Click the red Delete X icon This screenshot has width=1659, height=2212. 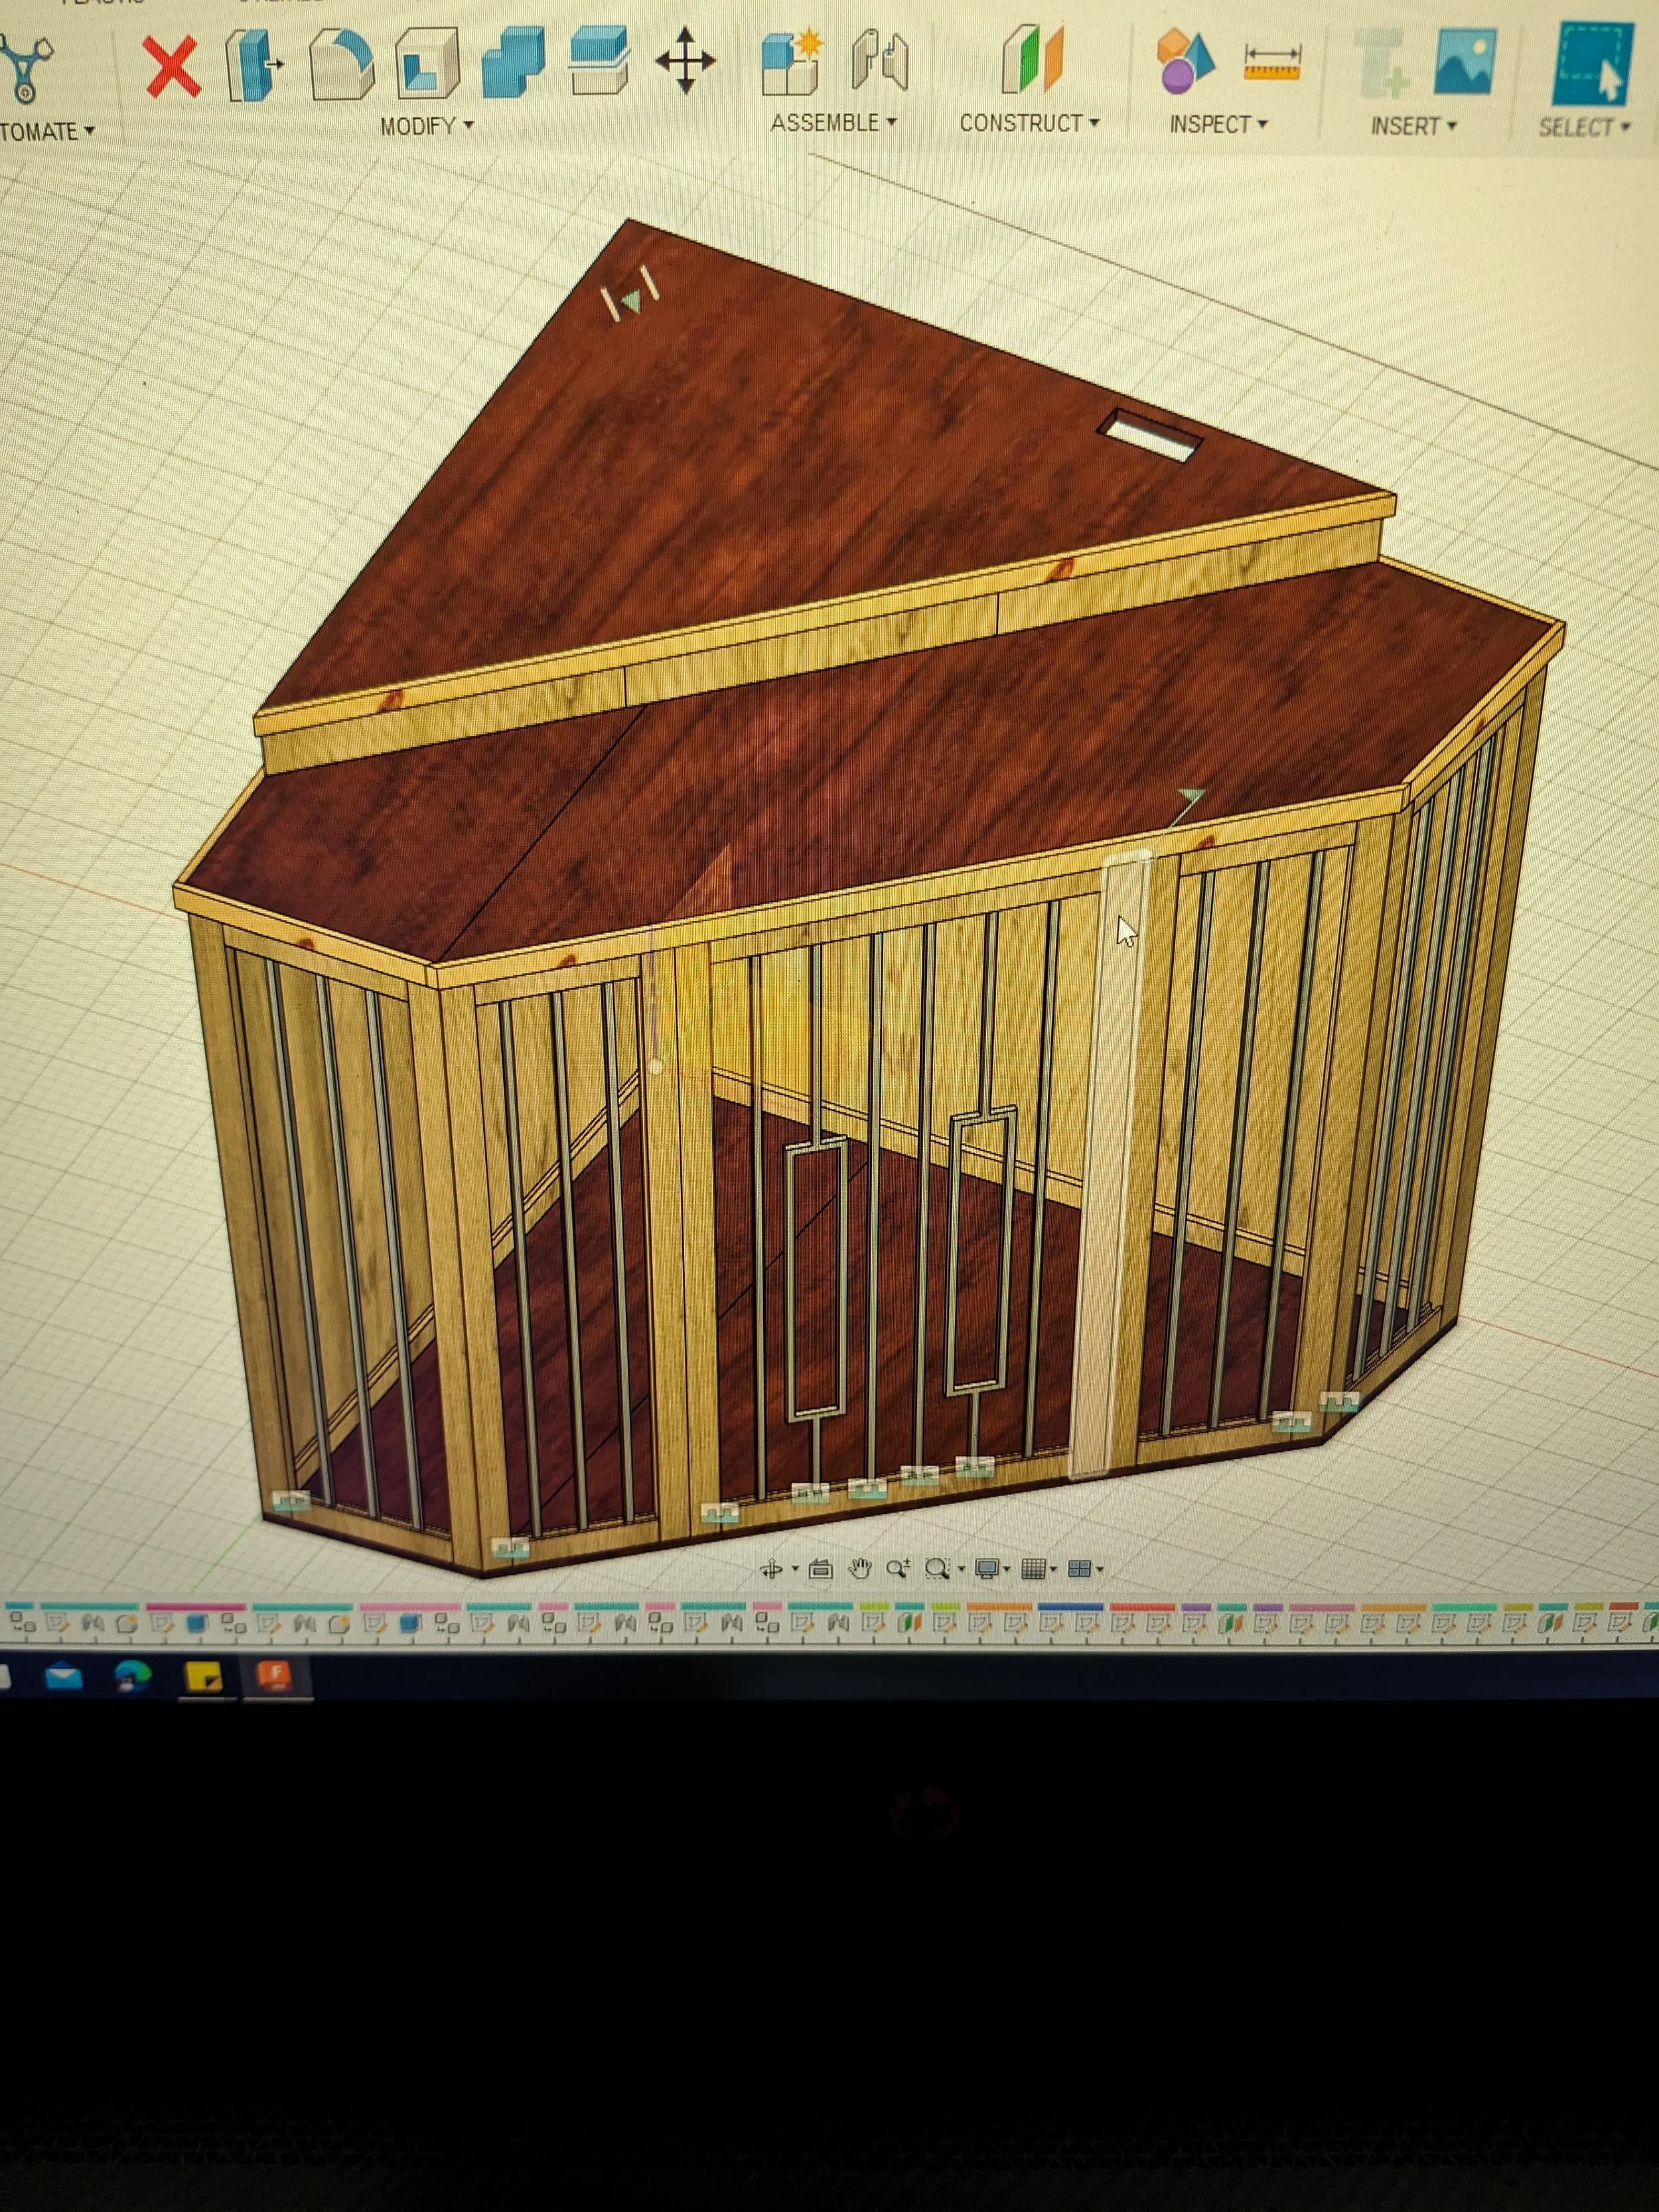(x=171, y=67)
